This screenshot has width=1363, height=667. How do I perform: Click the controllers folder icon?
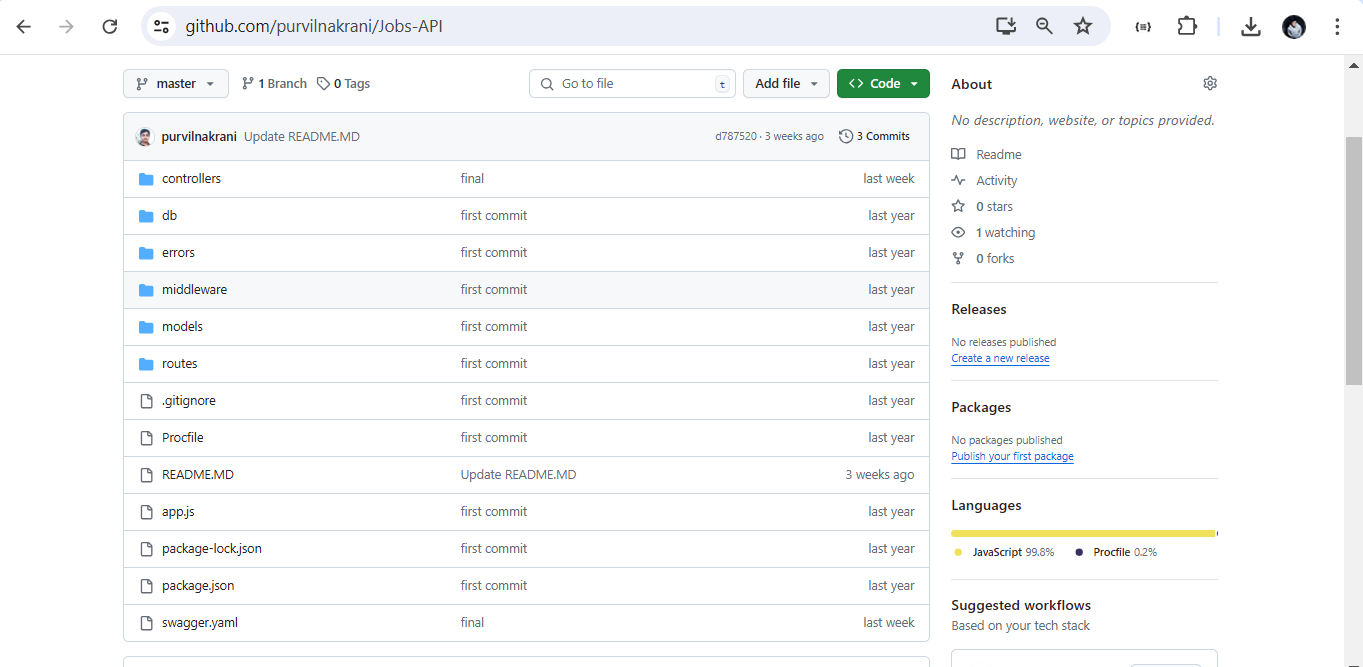coord(146,179)
